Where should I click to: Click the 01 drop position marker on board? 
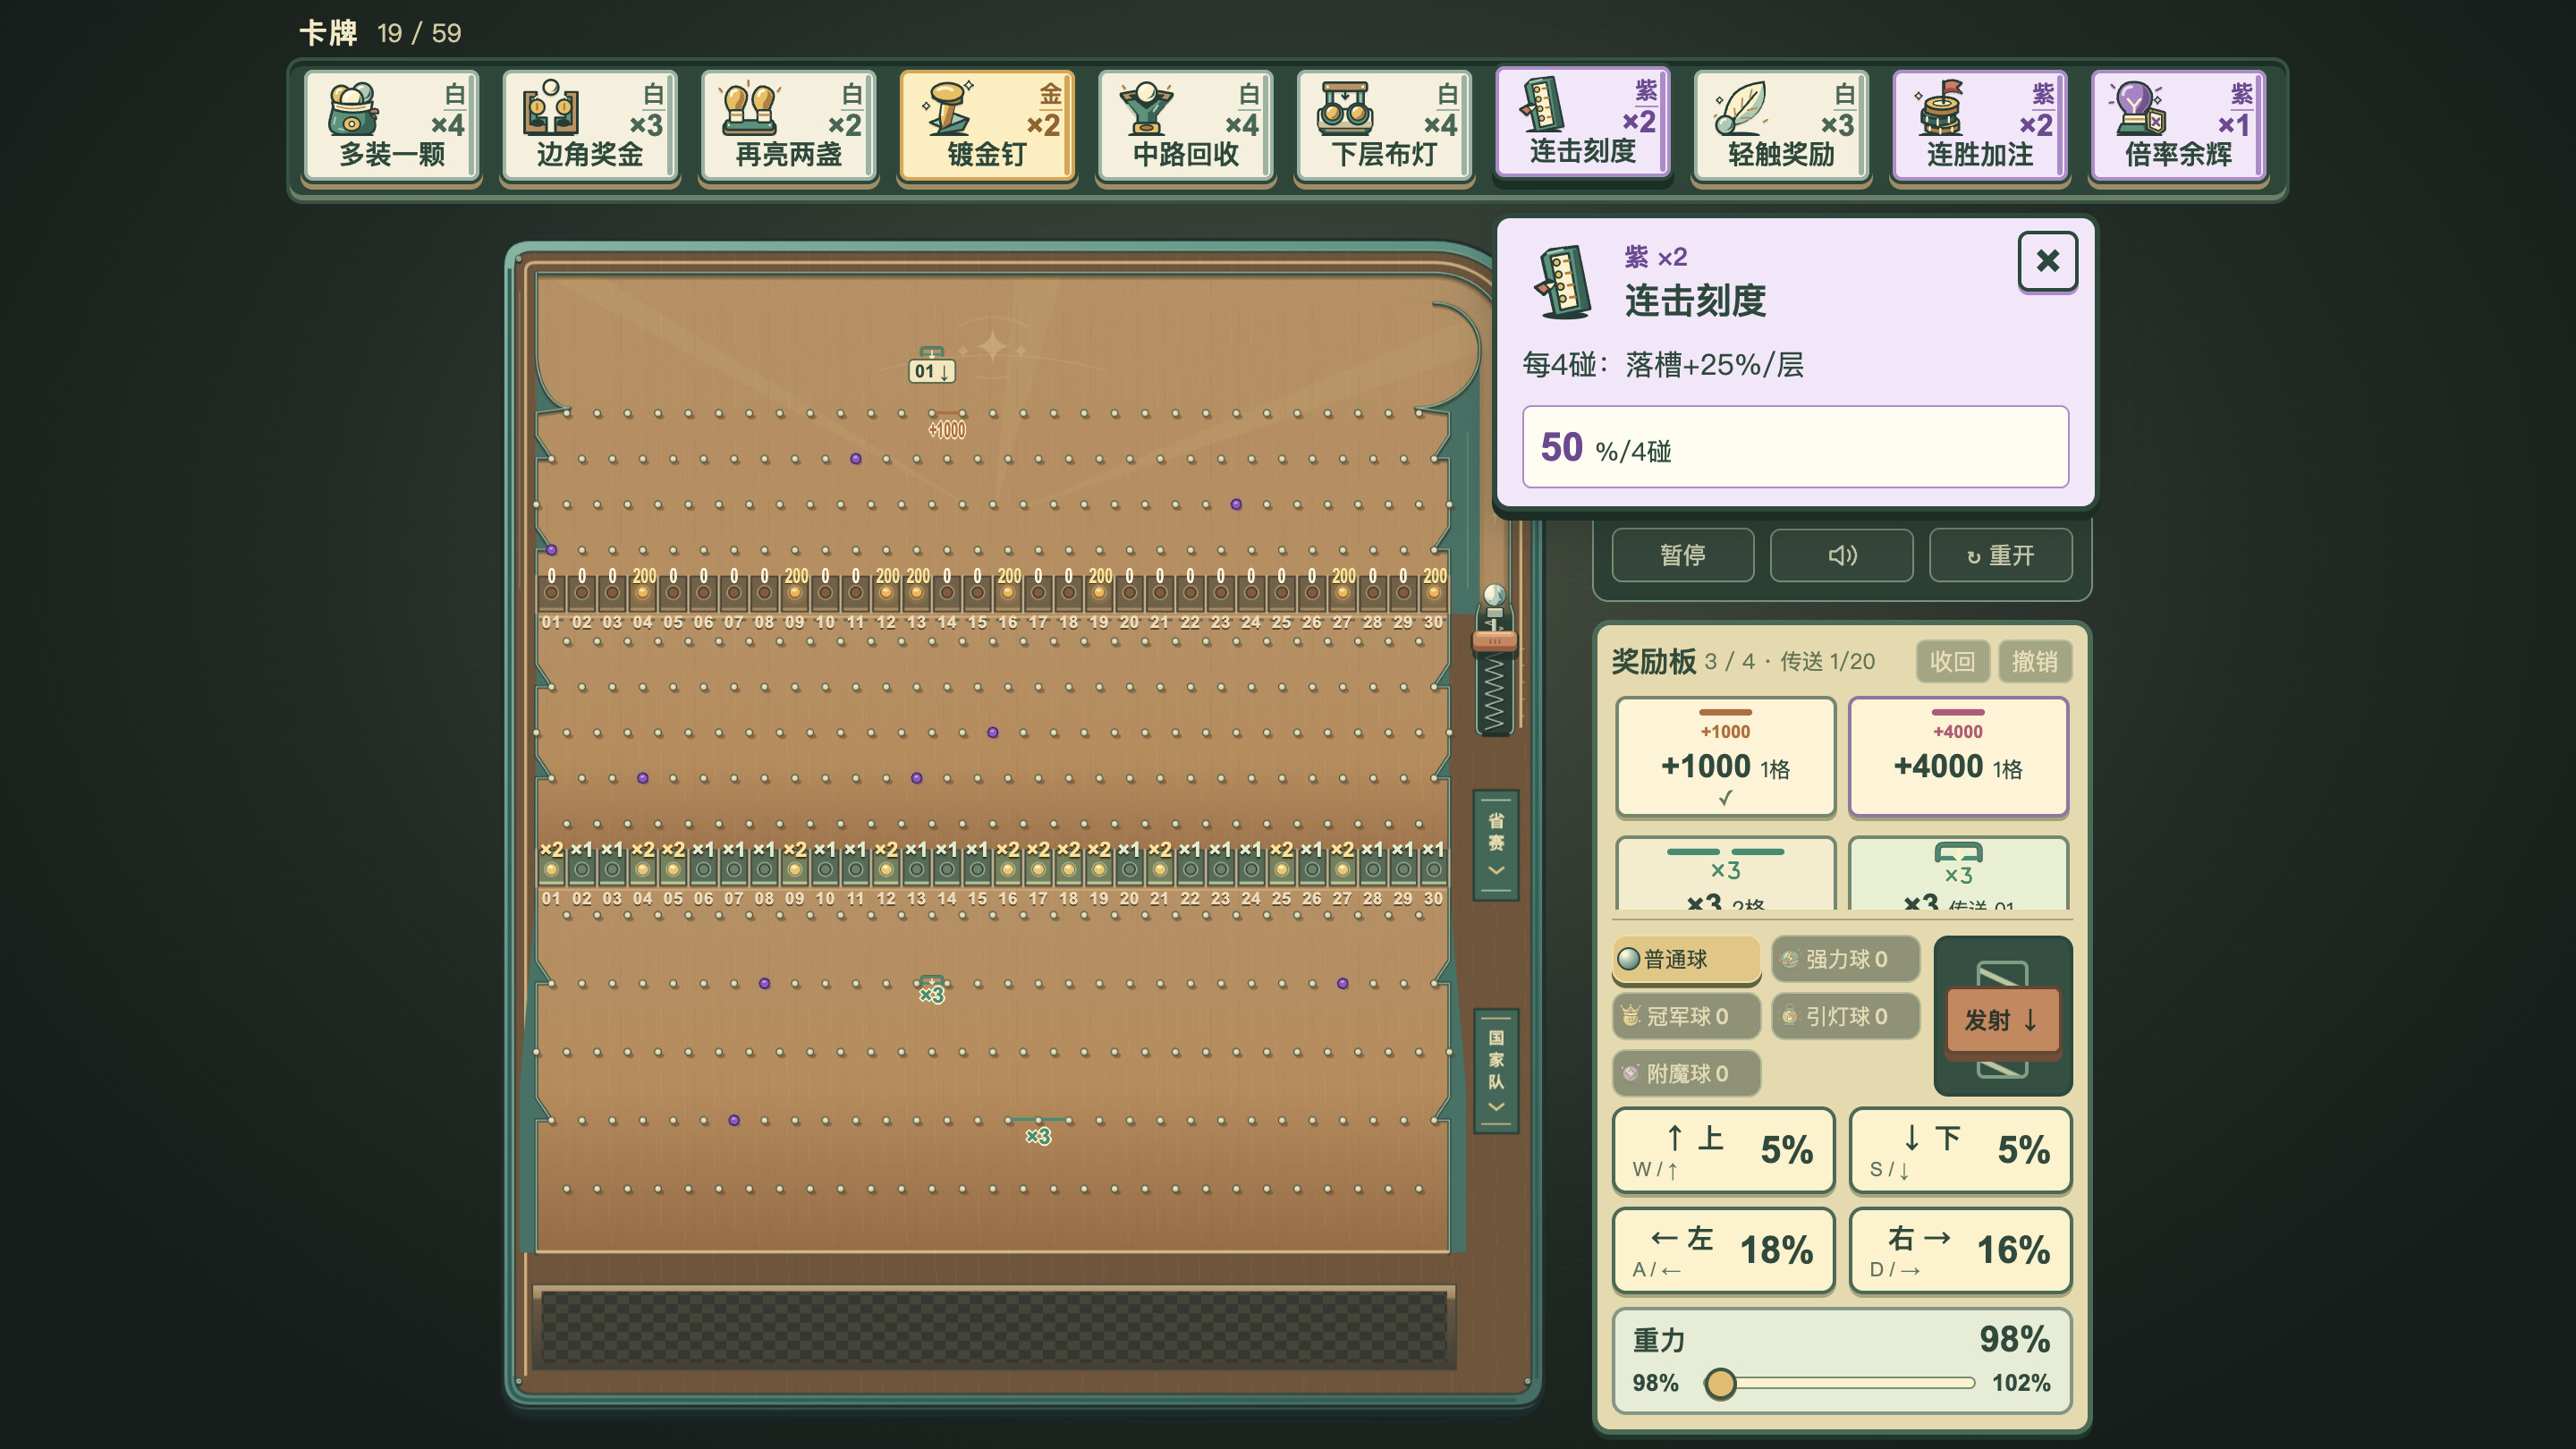(931, 371)
